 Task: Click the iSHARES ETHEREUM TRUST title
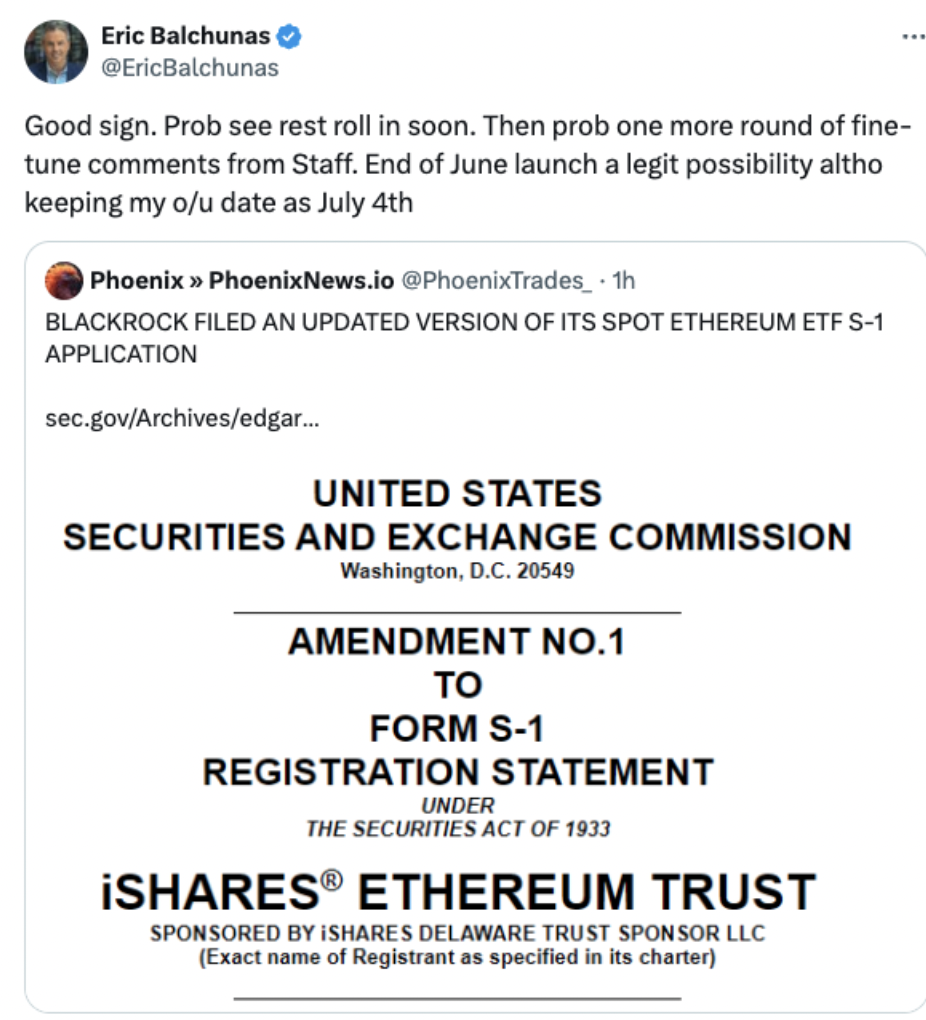(458, 891)
